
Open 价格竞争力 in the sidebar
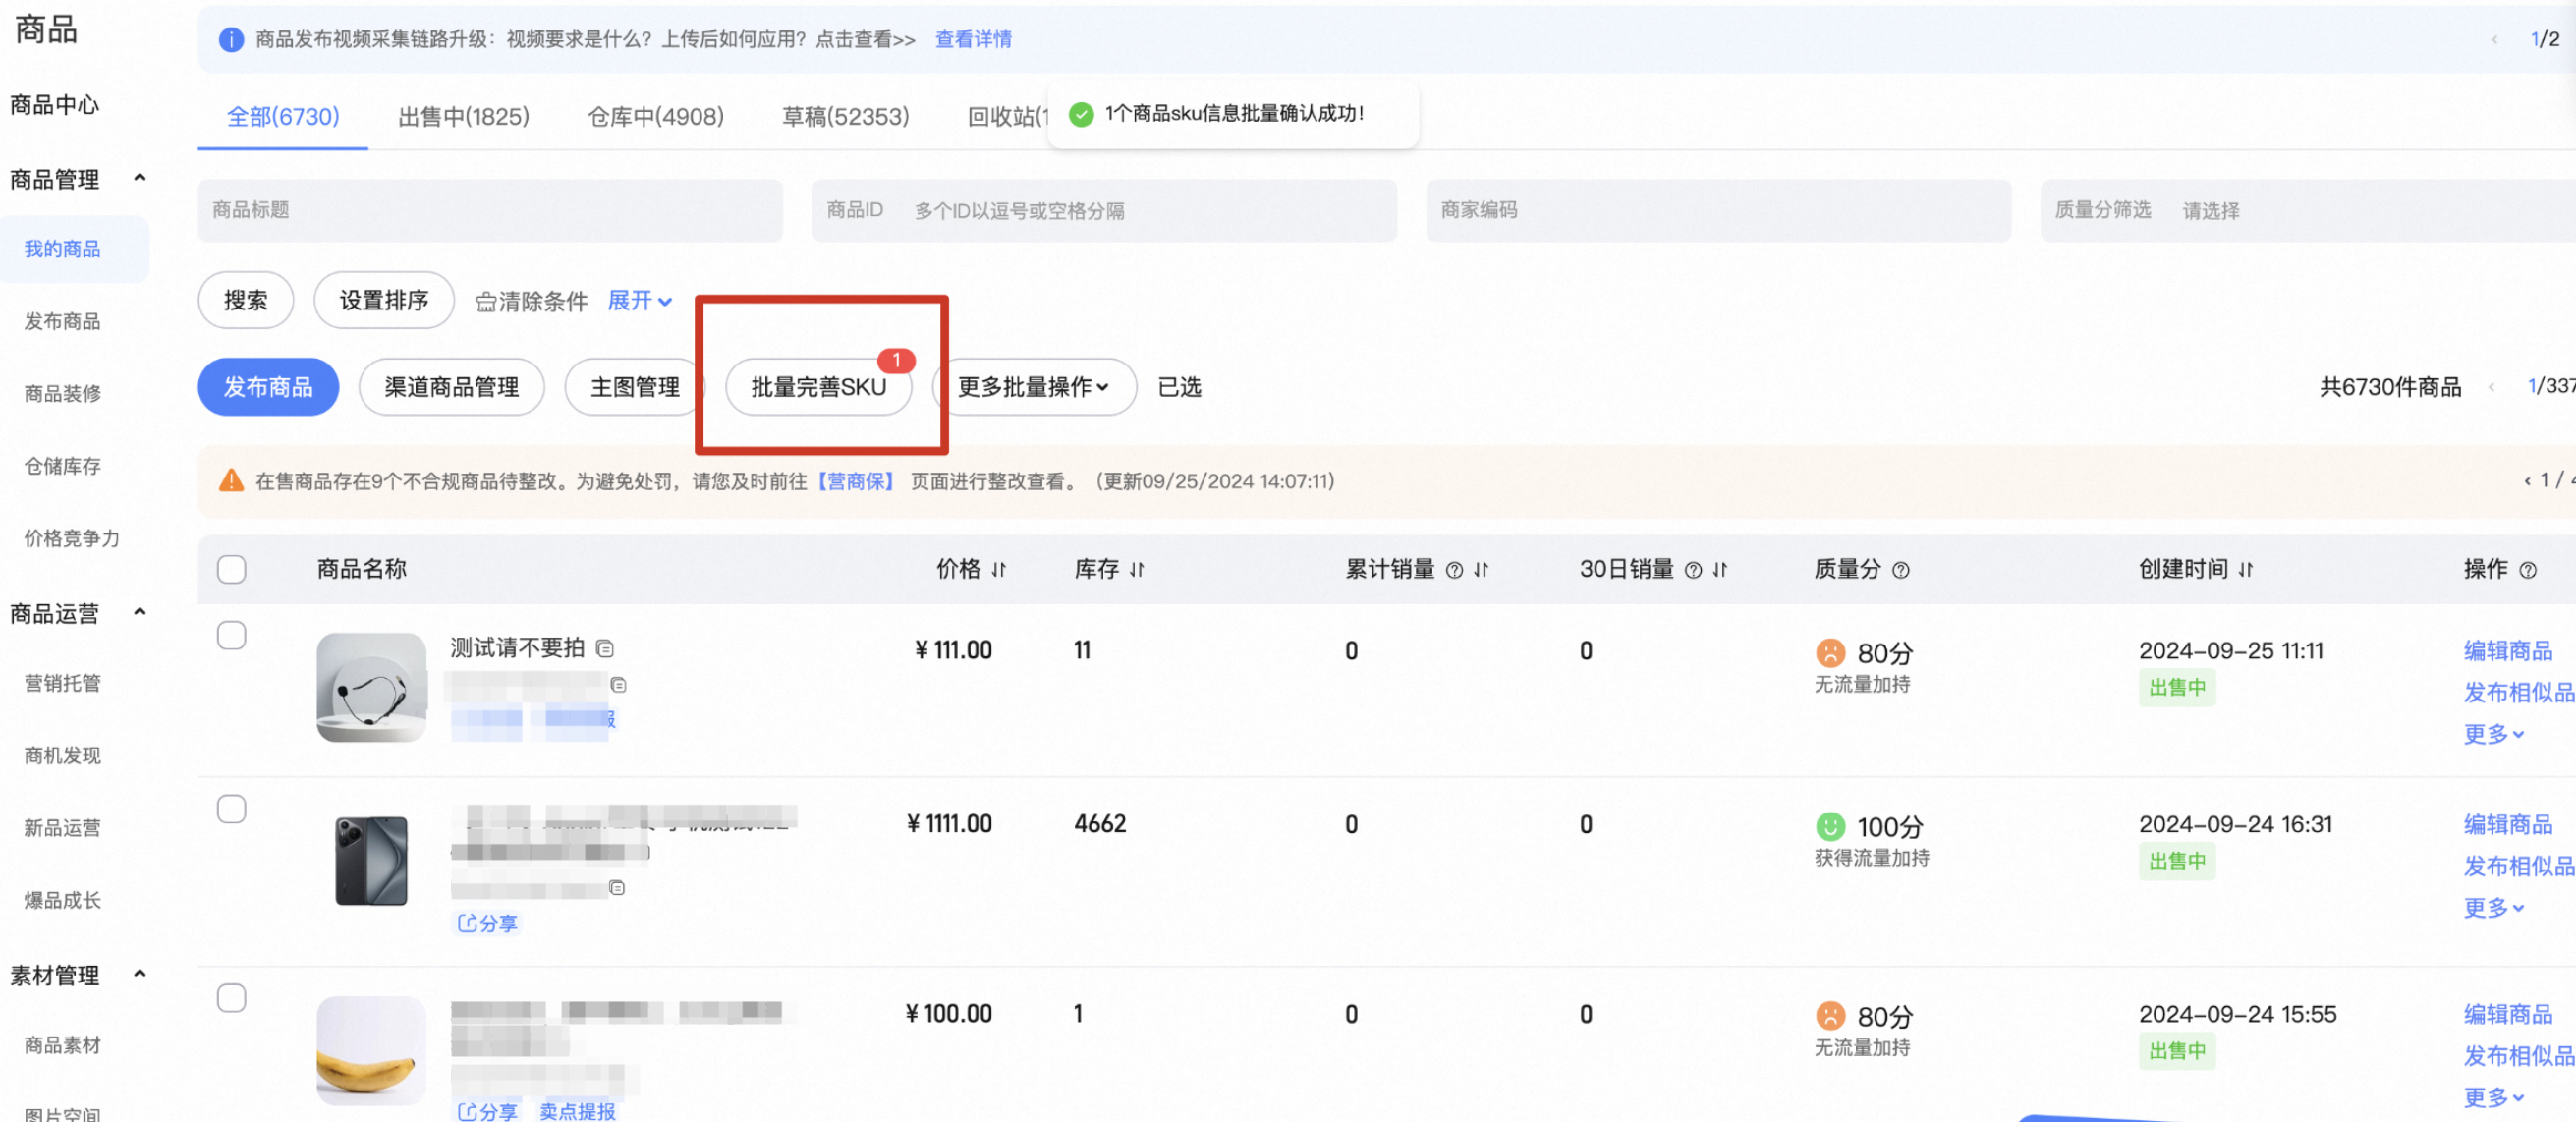click(72, 538)
